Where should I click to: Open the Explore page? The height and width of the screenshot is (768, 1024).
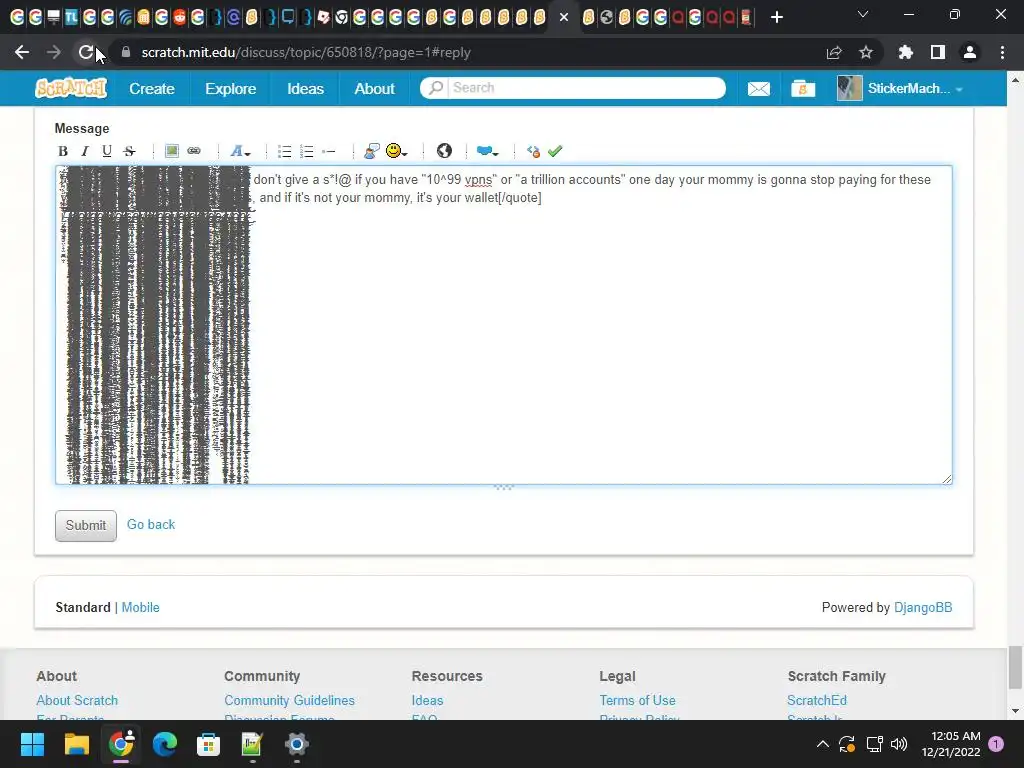(x=231, y=88)
